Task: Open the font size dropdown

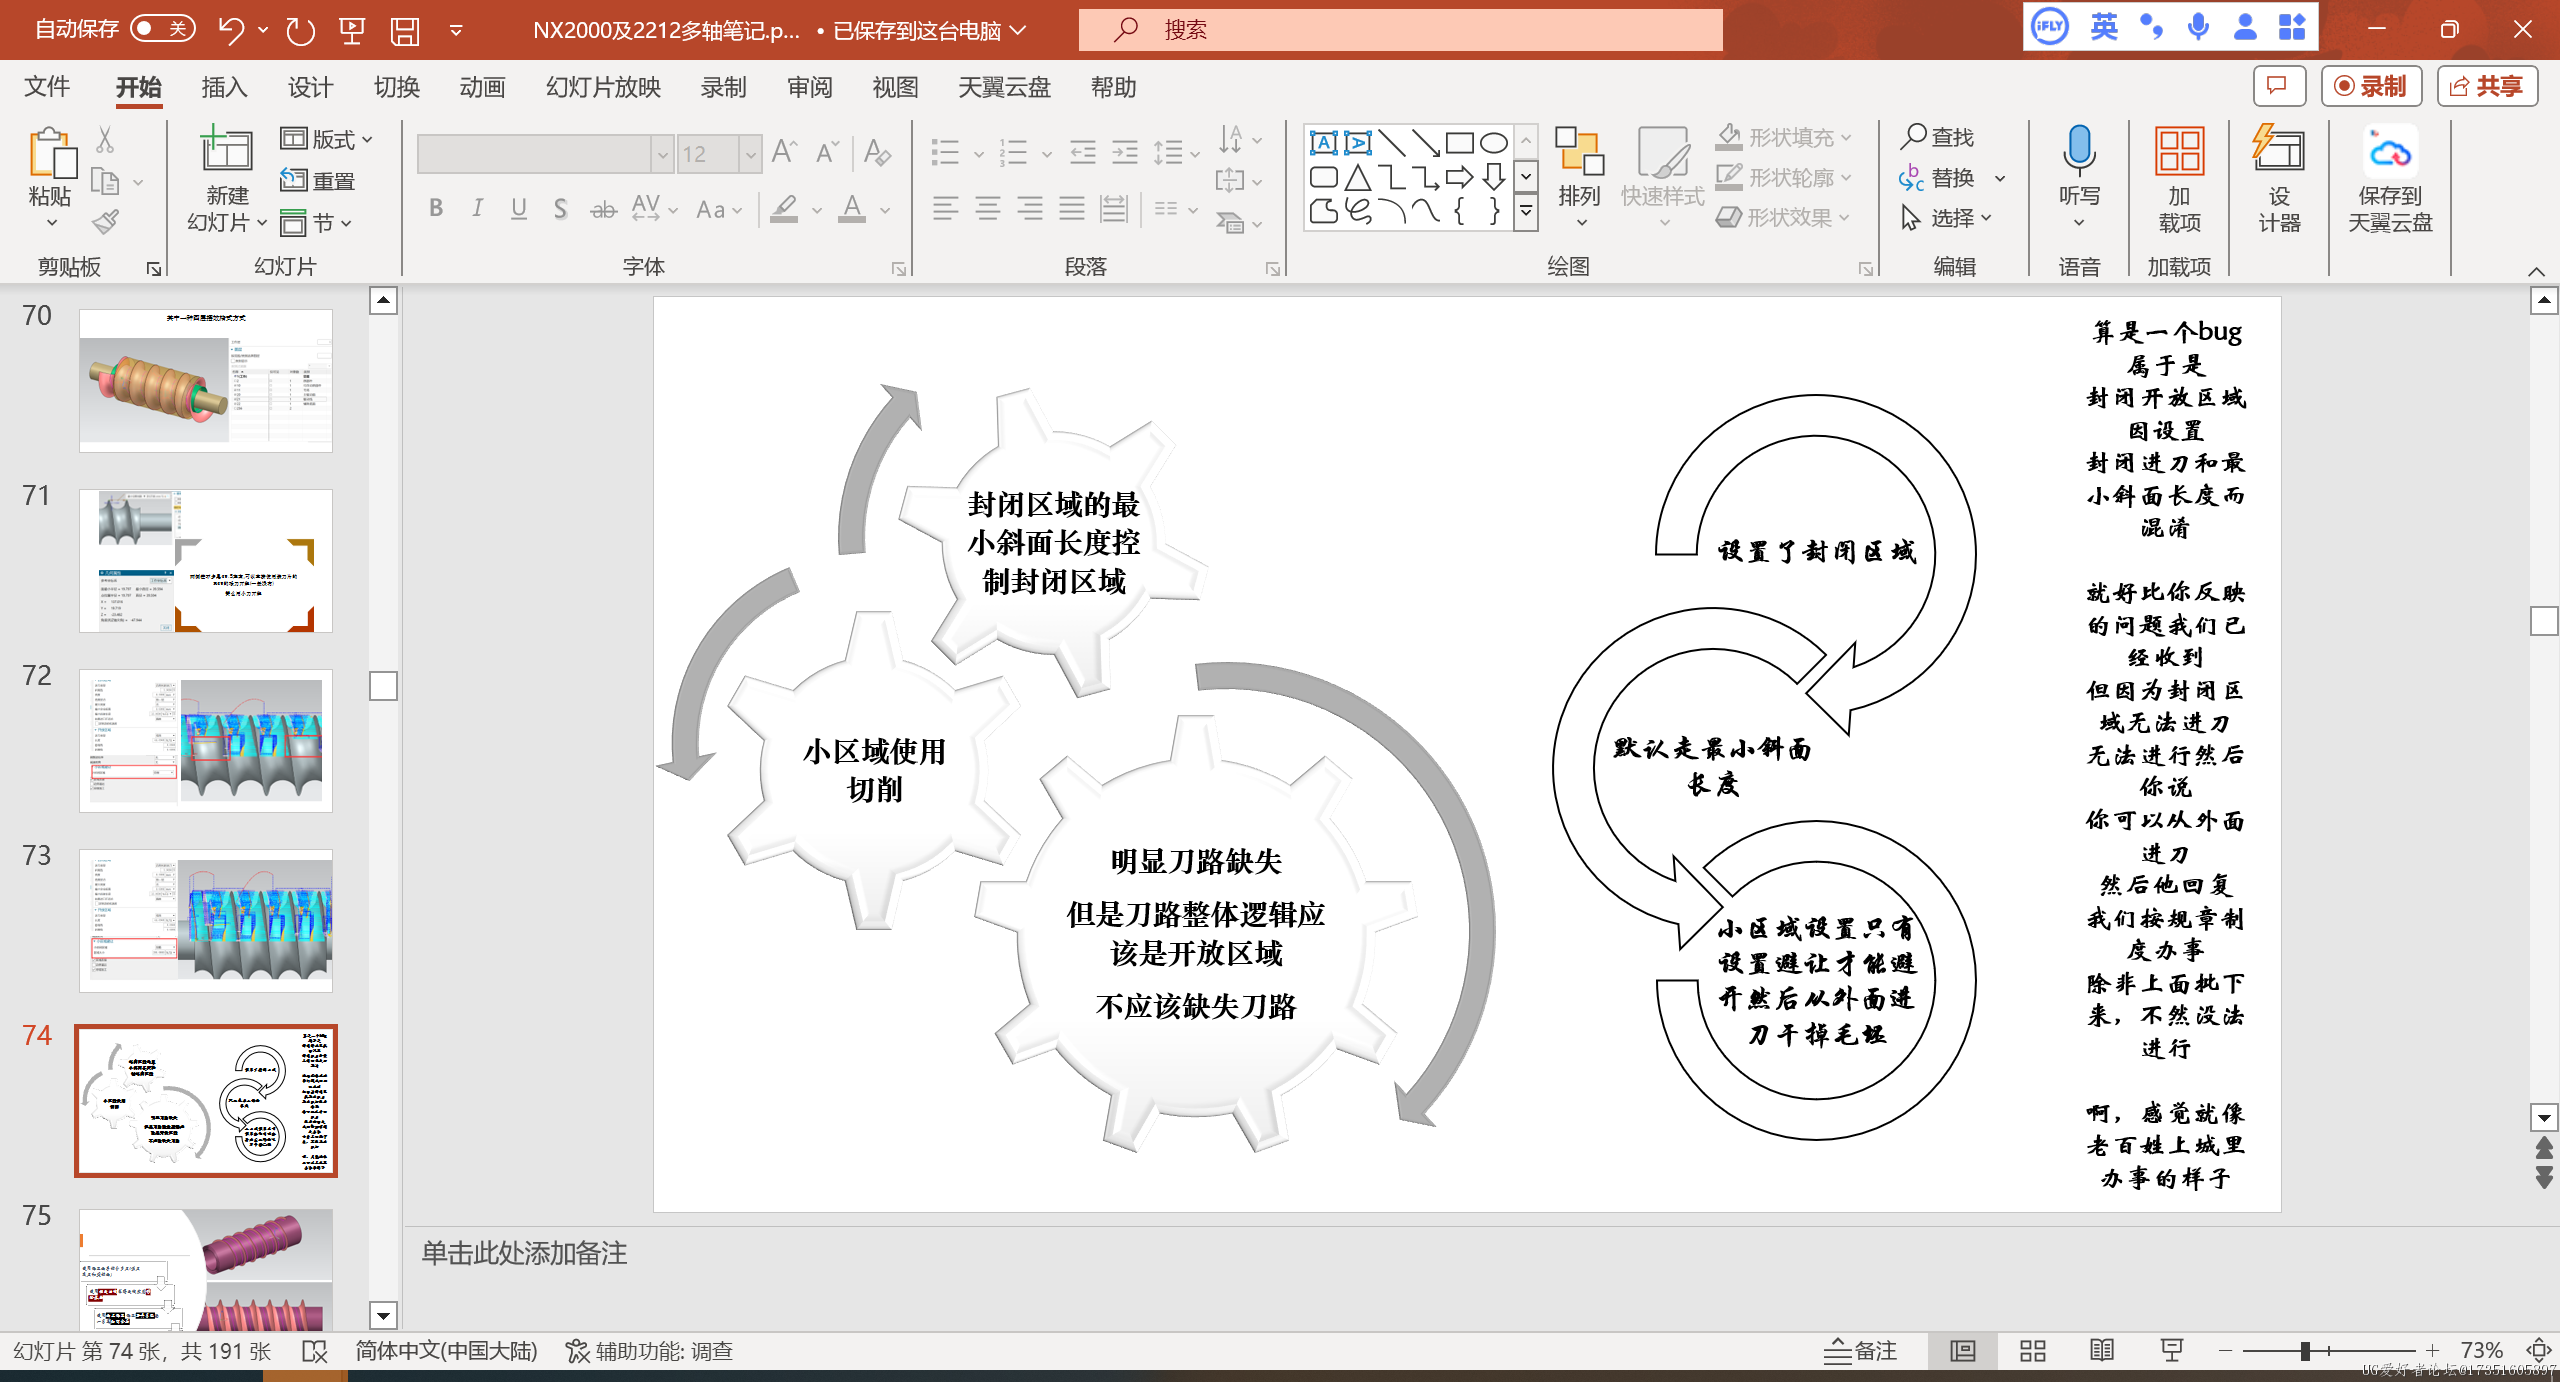Action: [x=750, y=154]
